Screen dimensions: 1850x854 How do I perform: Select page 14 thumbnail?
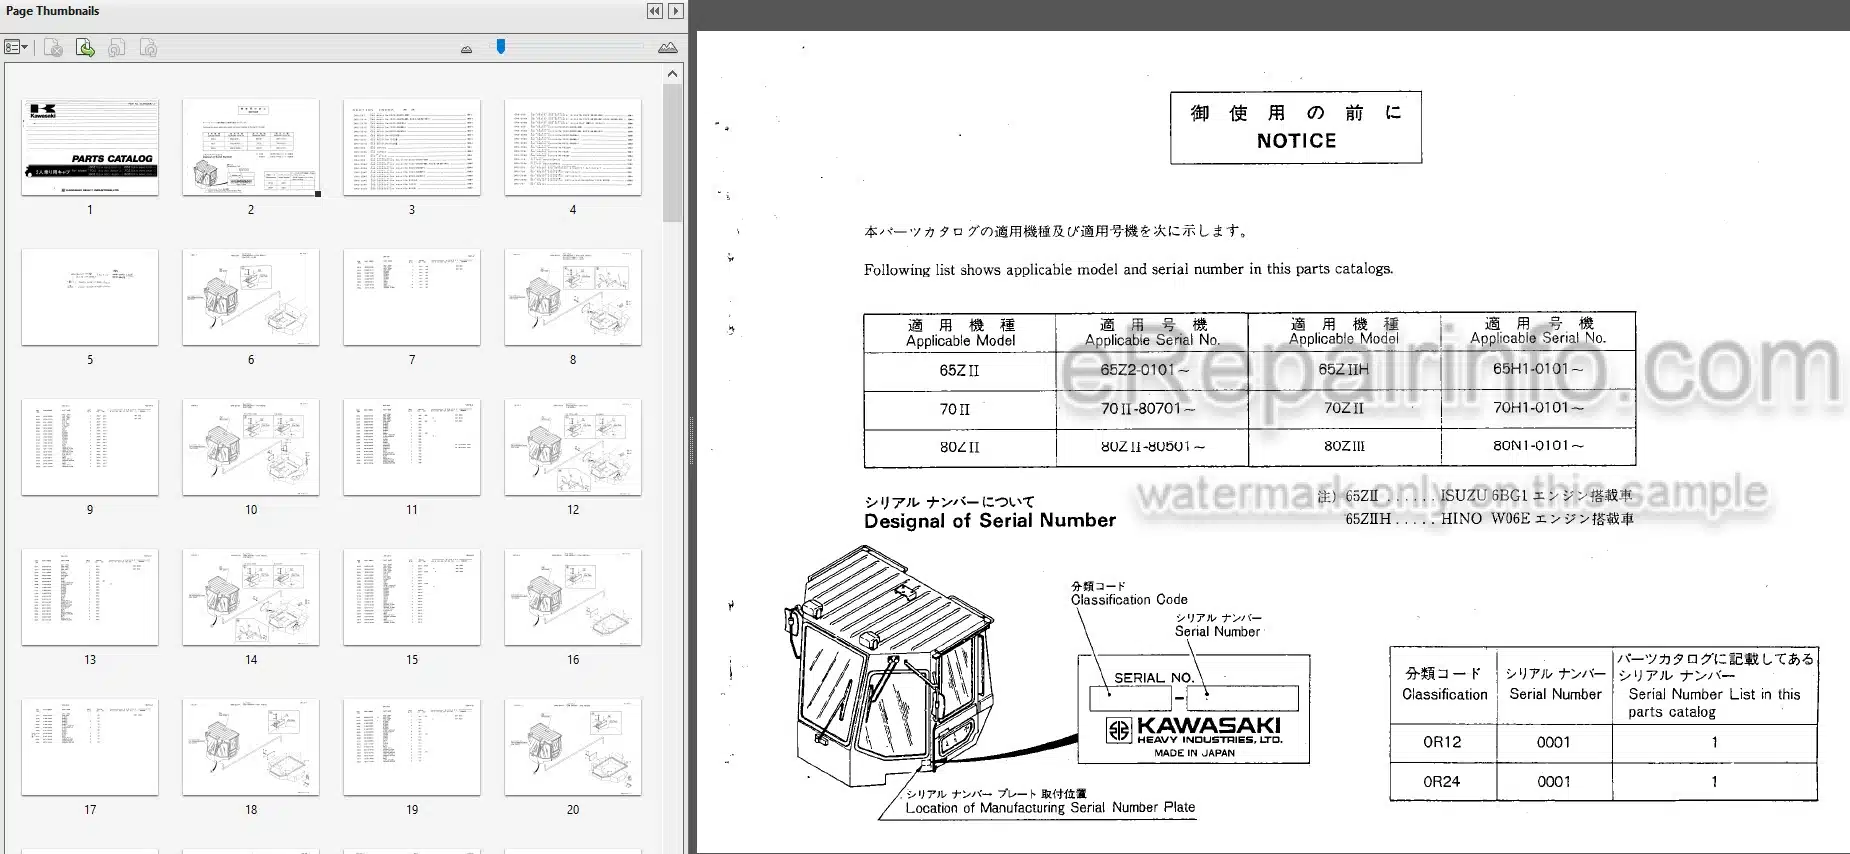(251, 597)
